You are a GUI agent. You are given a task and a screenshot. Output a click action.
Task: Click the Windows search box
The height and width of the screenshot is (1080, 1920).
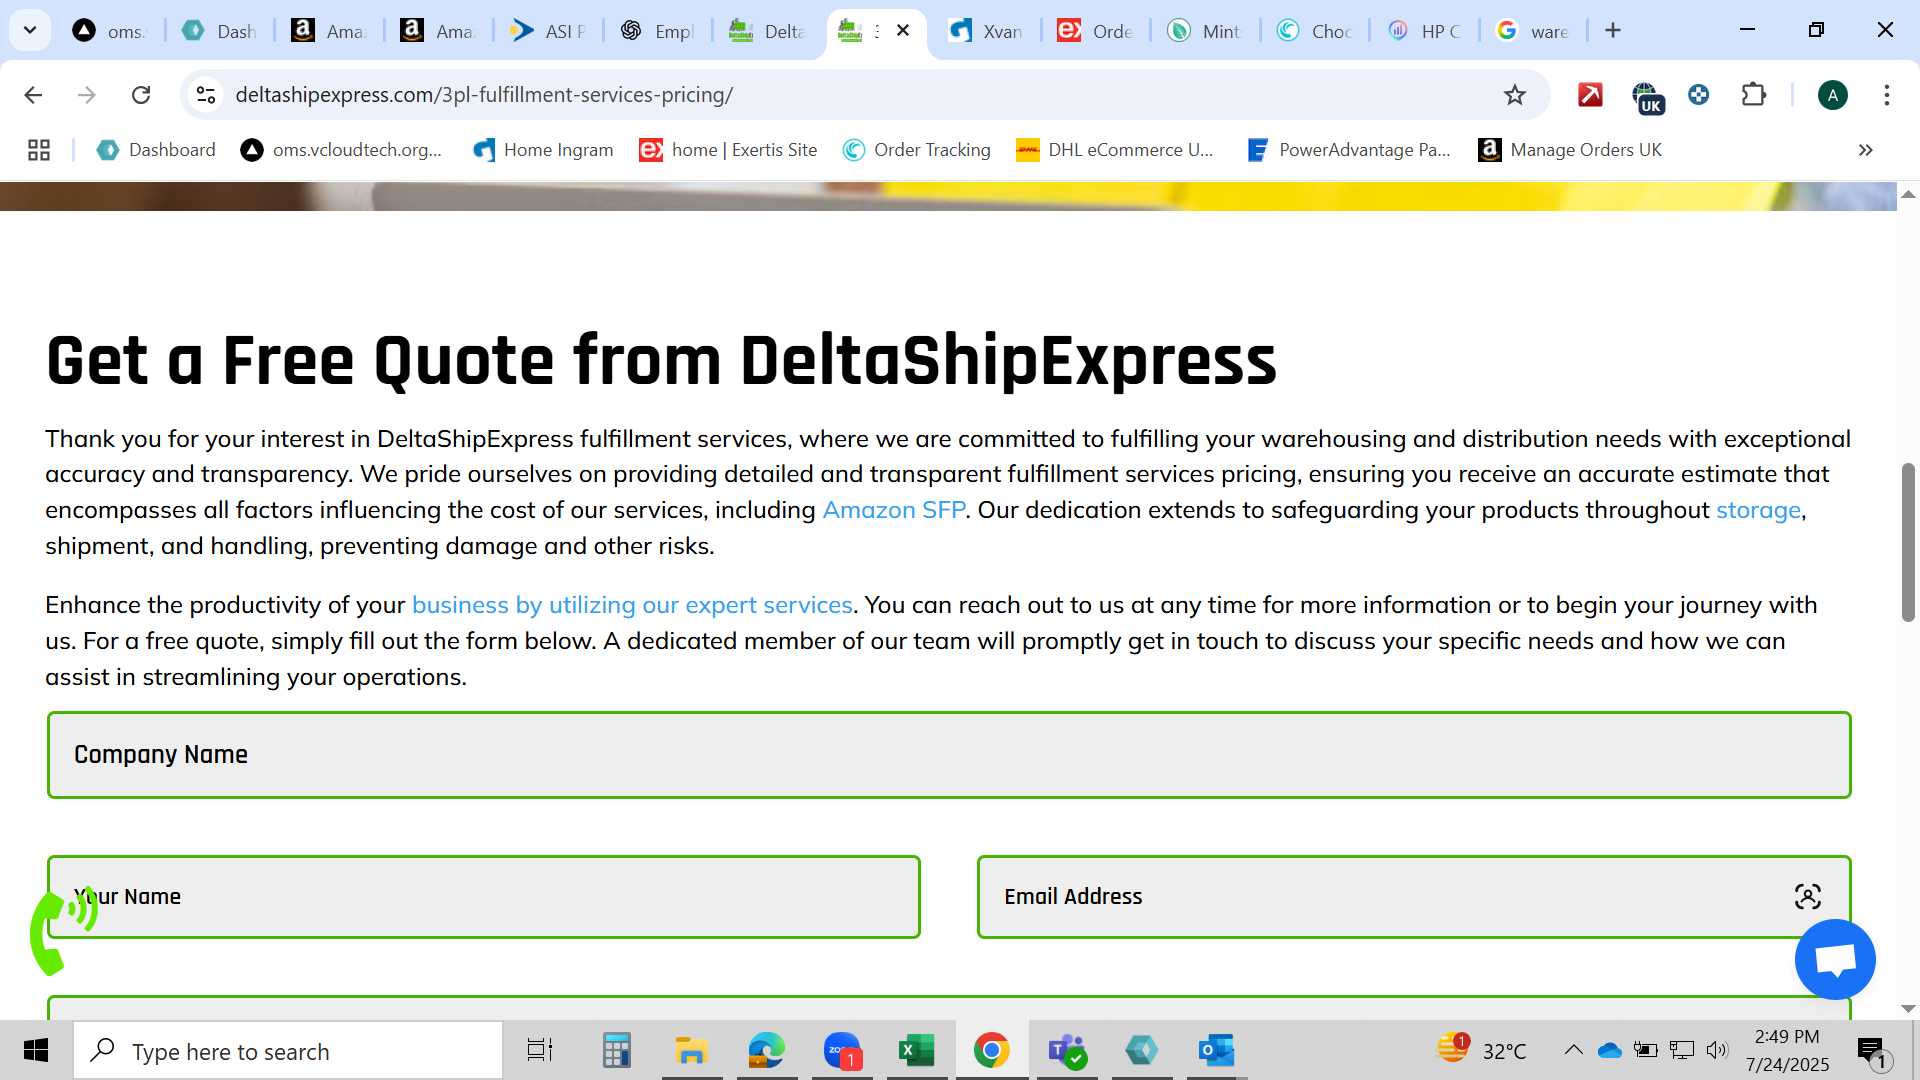[288, 1051]
